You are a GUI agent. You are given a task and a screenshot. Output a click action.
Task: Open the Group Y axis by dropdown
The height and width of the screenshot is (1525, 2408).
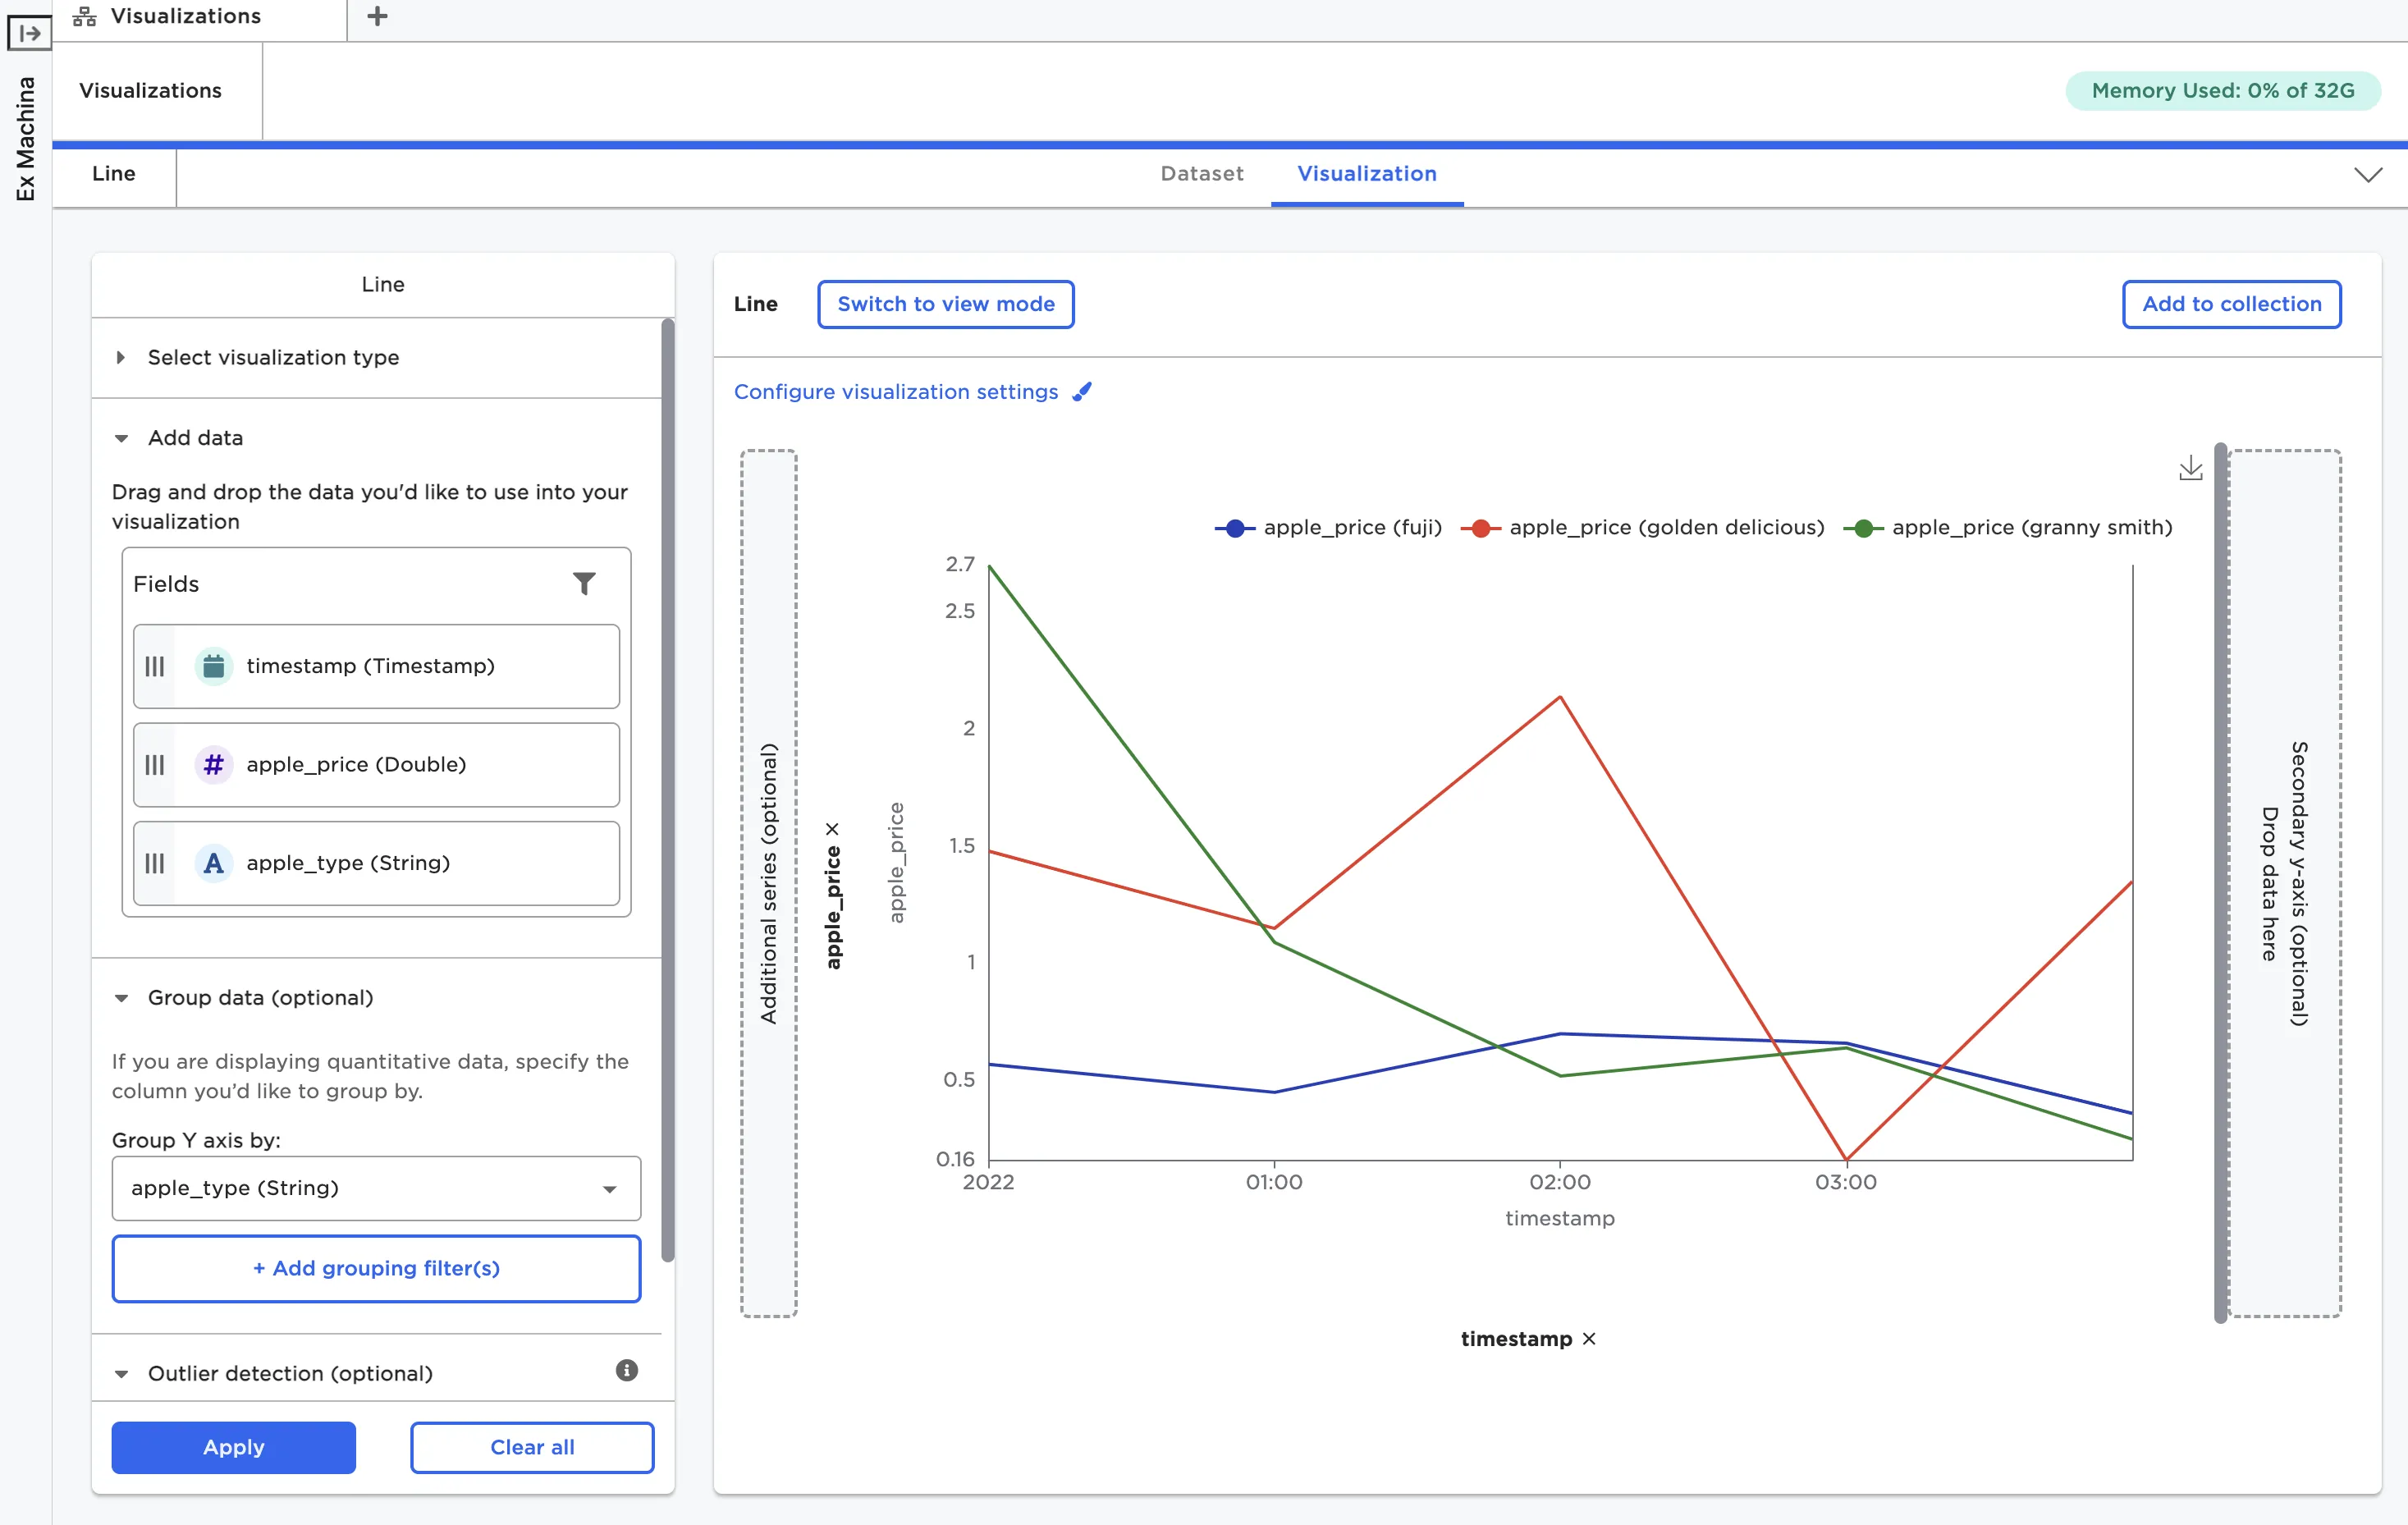[x=376, y=1188]
